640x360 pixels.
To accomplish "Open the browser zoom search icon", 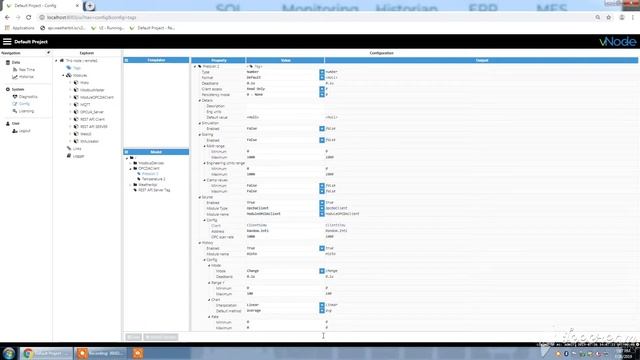I will point(598,18).
